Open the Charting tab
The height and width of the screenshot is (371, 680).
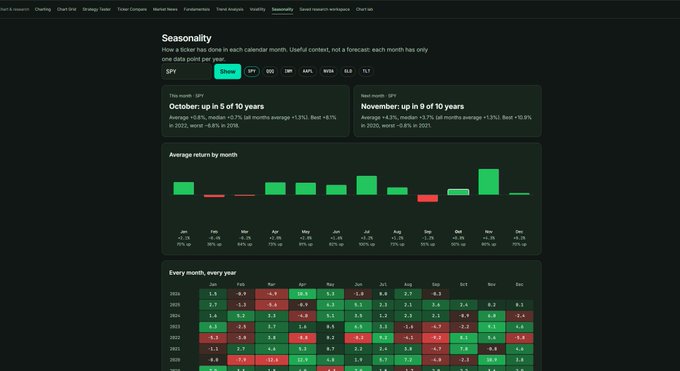click(42, 9)
